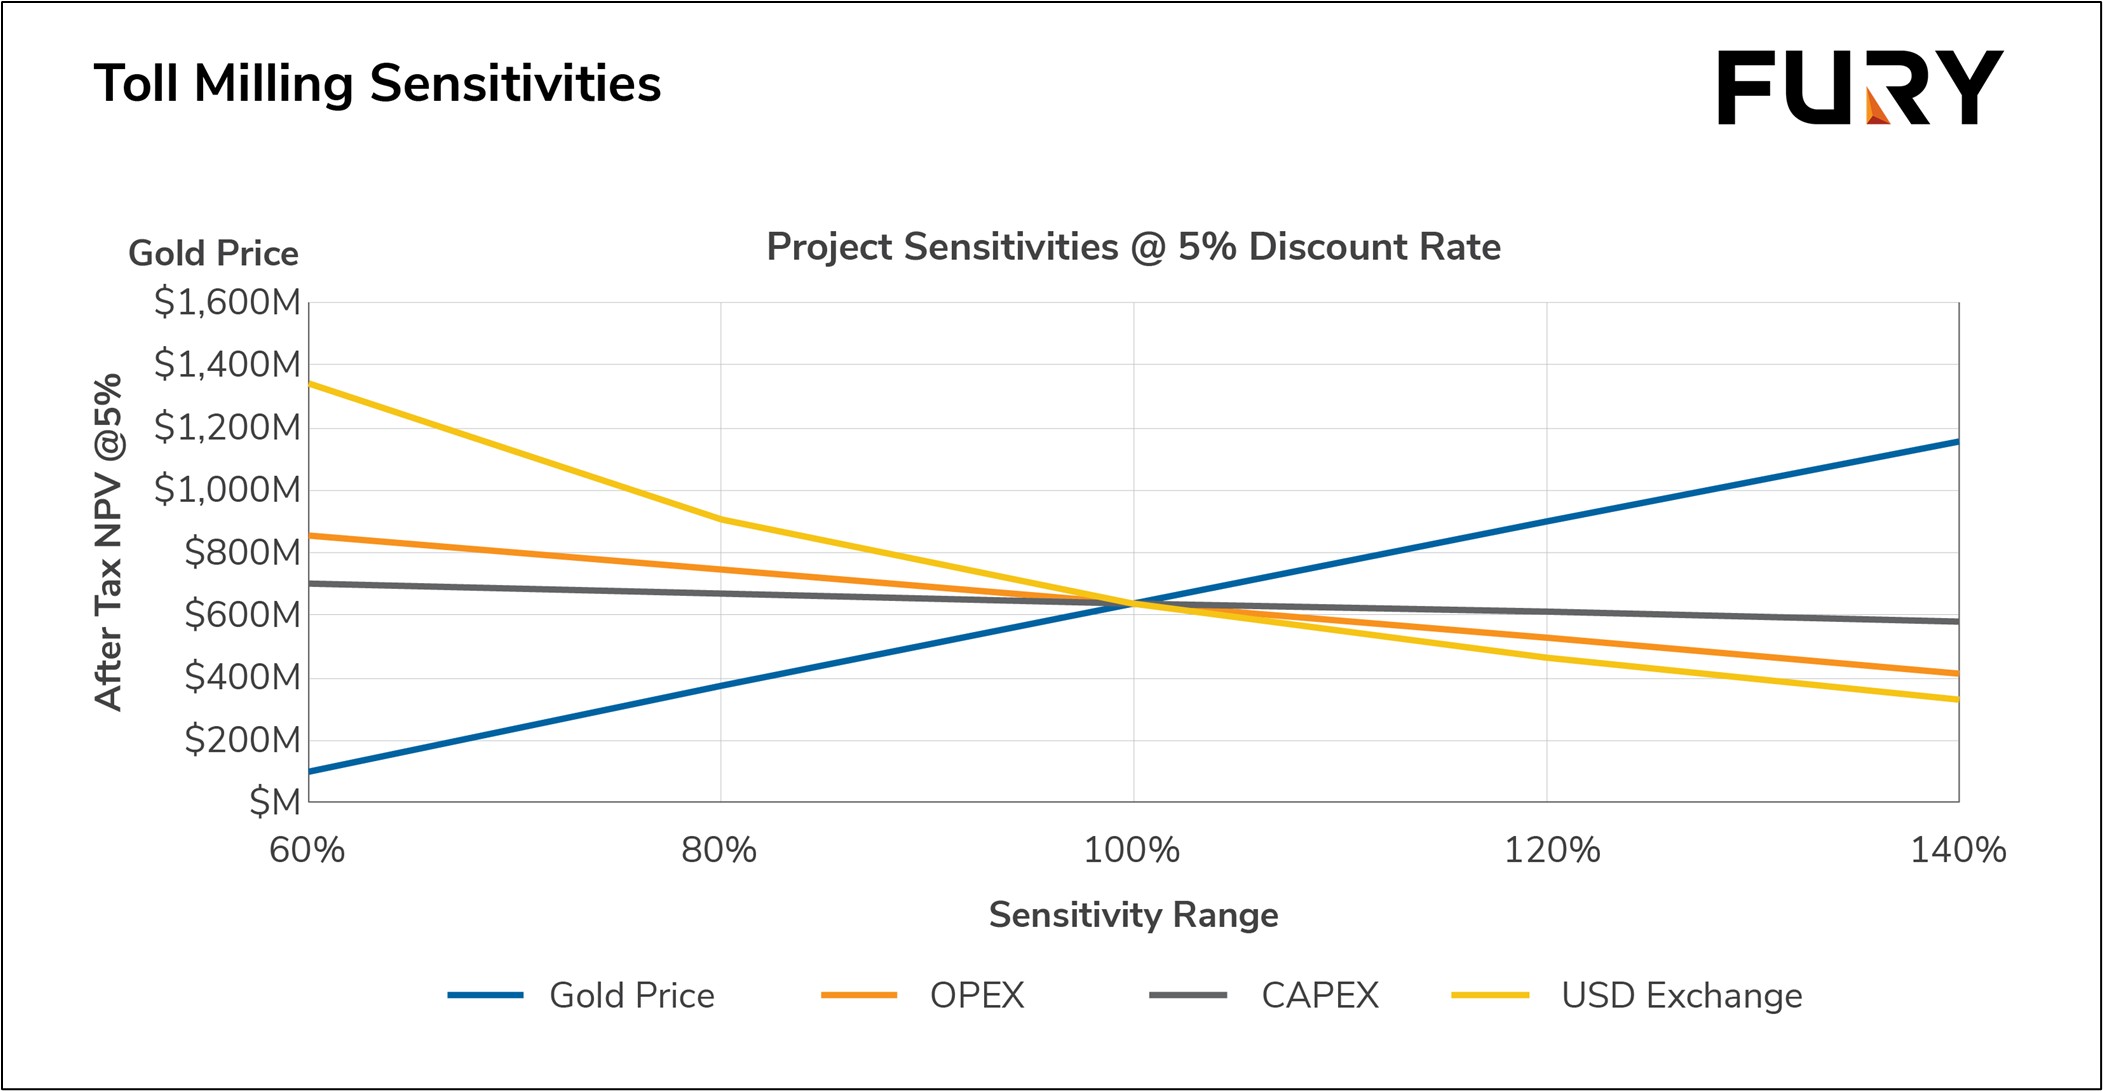Click the 60% tick label on x-axis

point(307,850)
